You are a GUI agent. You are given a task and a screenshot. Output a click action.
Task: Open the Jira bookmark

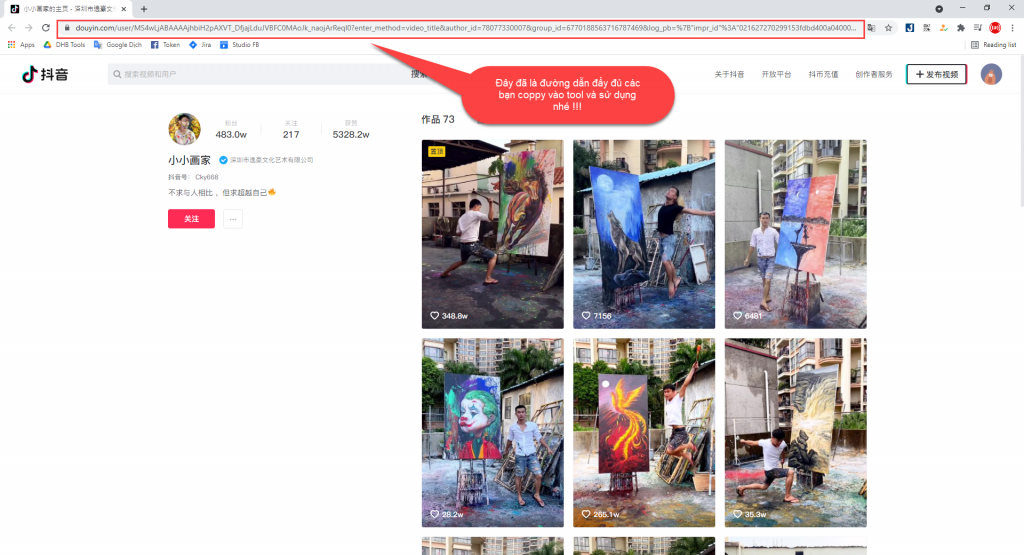pyautogui.click(x=200, y=44)
